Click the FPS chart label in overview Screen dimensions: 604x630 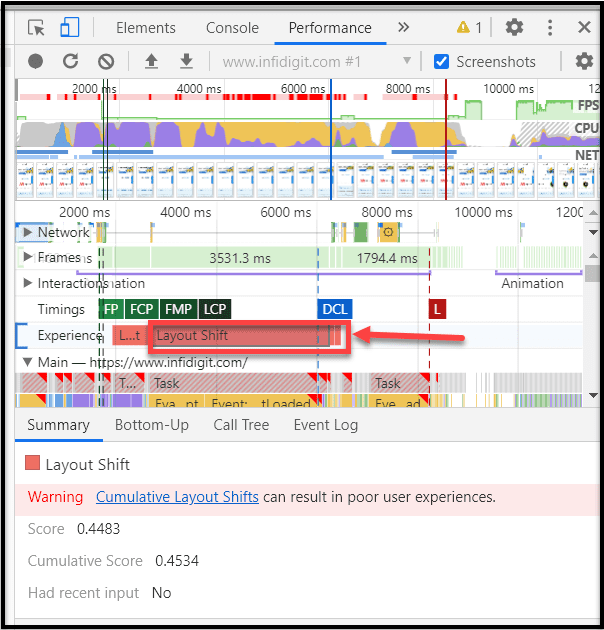tap(588, 105)
